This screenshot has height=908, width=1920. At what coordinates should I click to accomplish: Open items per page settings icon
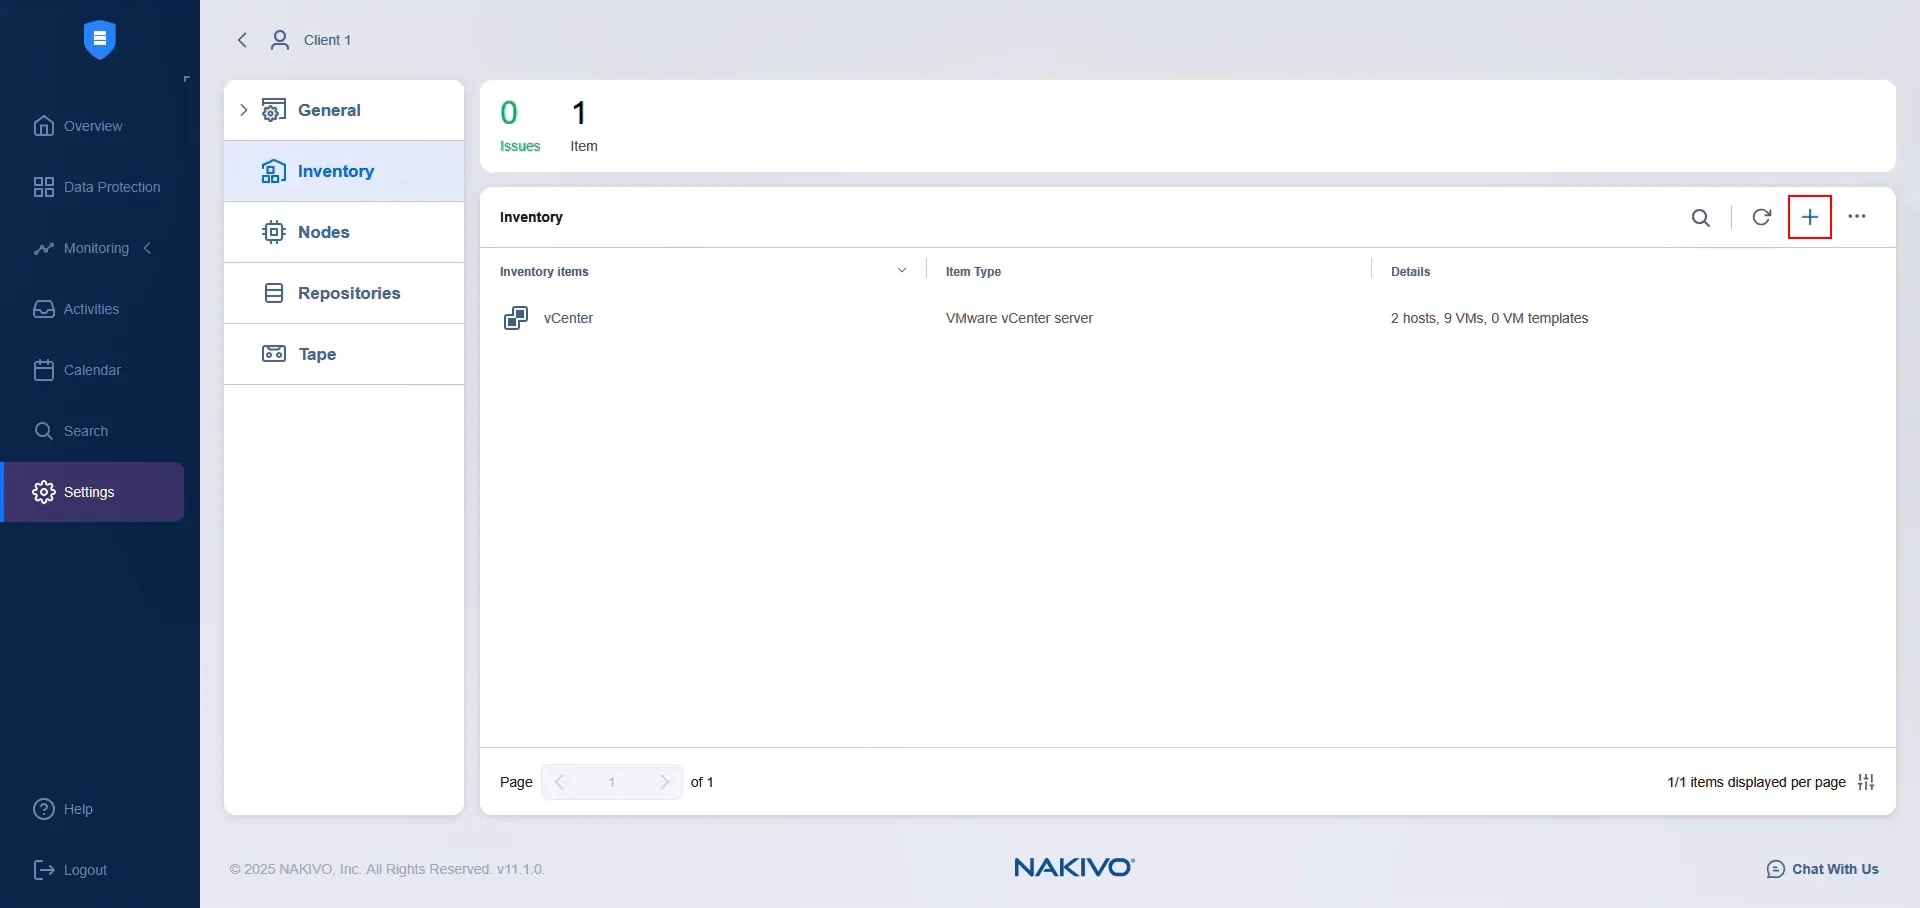tap(1866, 782)
